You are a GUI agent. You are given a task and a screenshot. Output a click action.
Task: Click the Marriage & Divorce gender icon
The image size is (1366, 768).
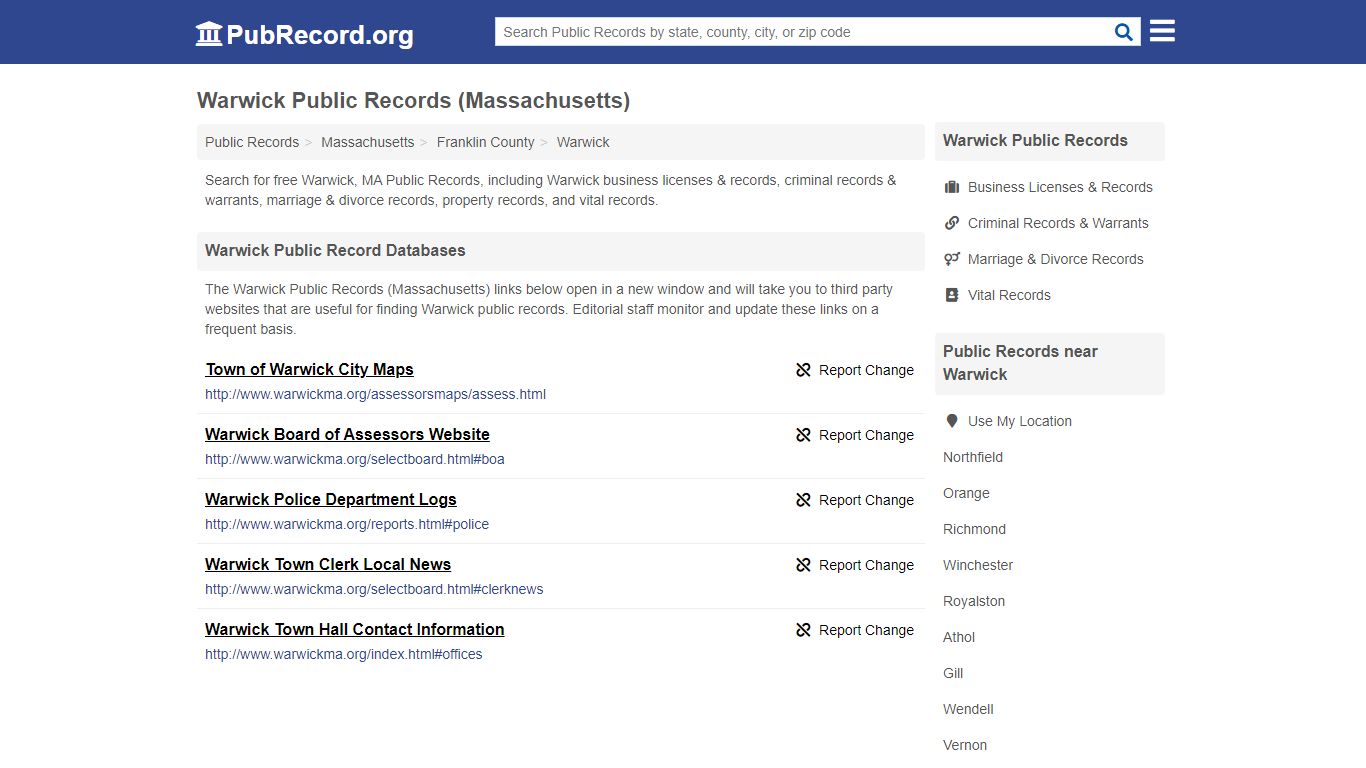click(952, 259)
